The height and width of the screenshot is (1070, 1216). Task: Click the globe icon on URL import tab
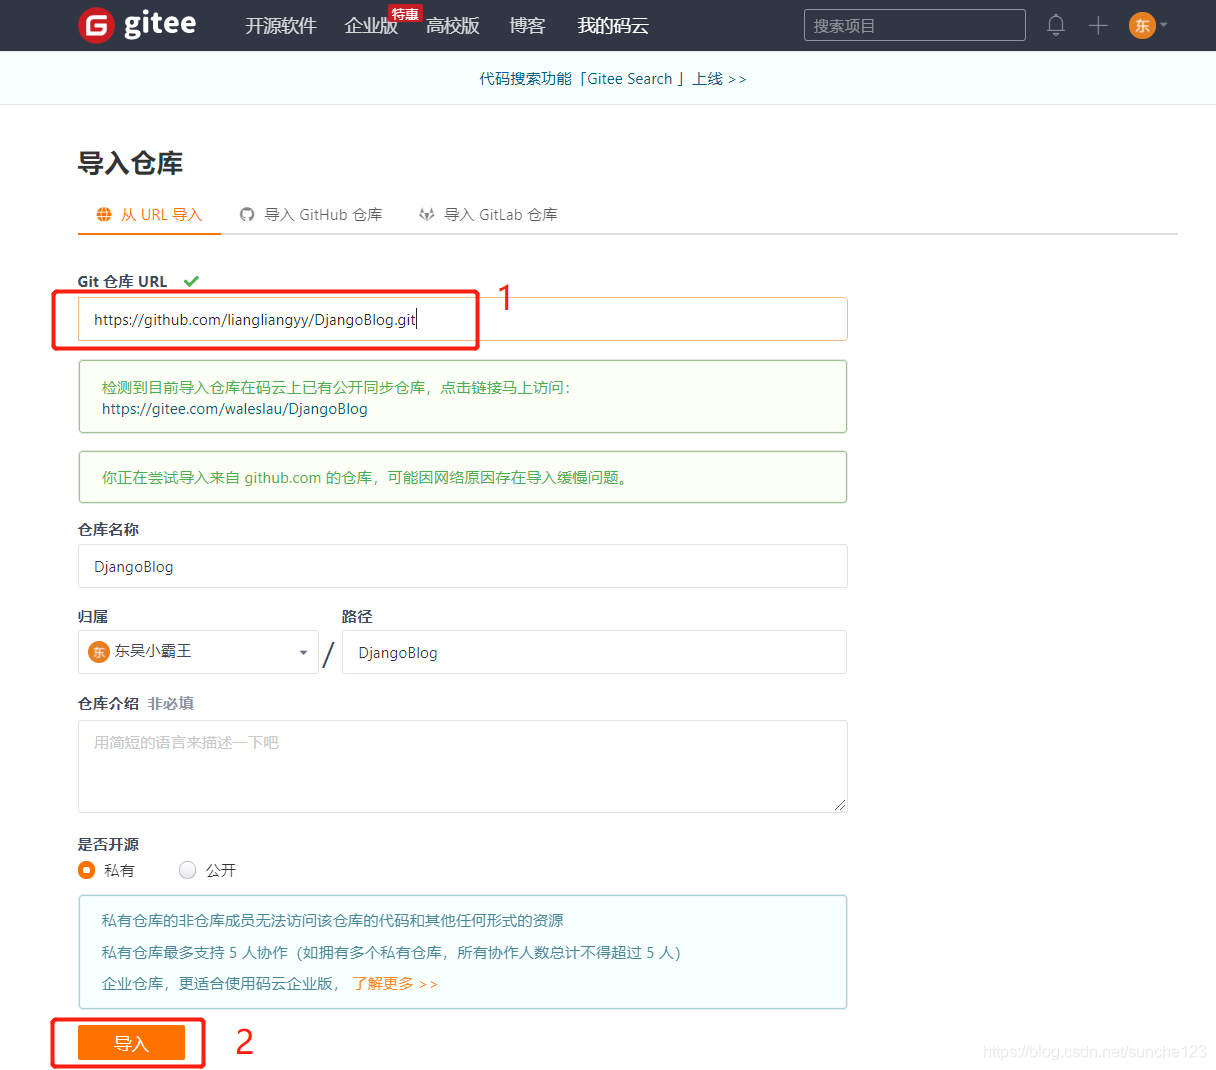(x=104, y=215)
